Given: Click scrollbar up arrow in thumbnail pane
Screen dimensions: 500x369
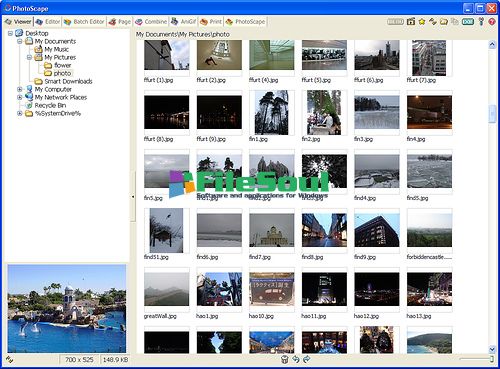Looking at the screenshot, I should 492,44.
